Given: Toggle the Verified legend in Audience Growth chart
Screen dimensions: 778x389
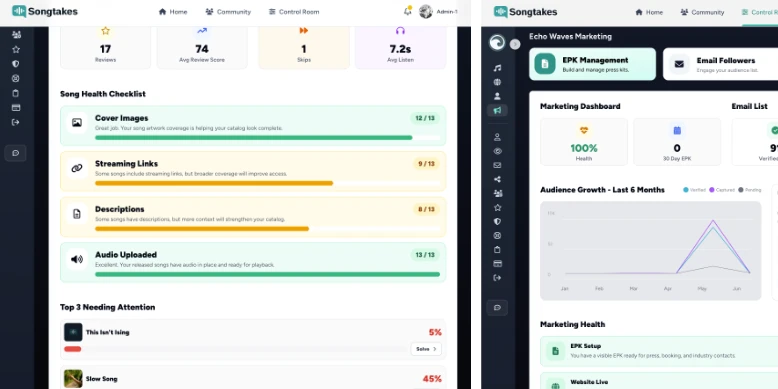Looking at the screenshot, I should (x=695, y=190).
